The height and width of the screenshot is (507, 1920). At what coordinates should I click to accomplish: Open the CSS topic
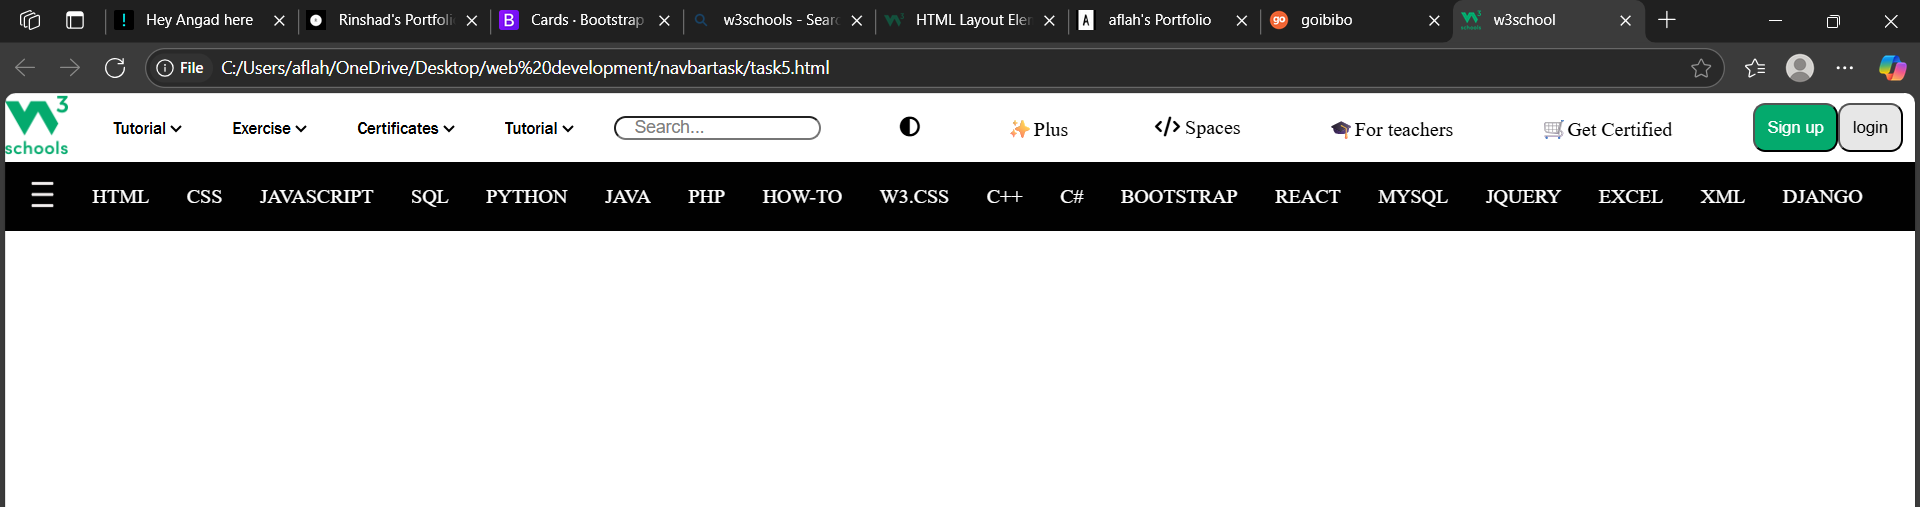tap(204, 197)
